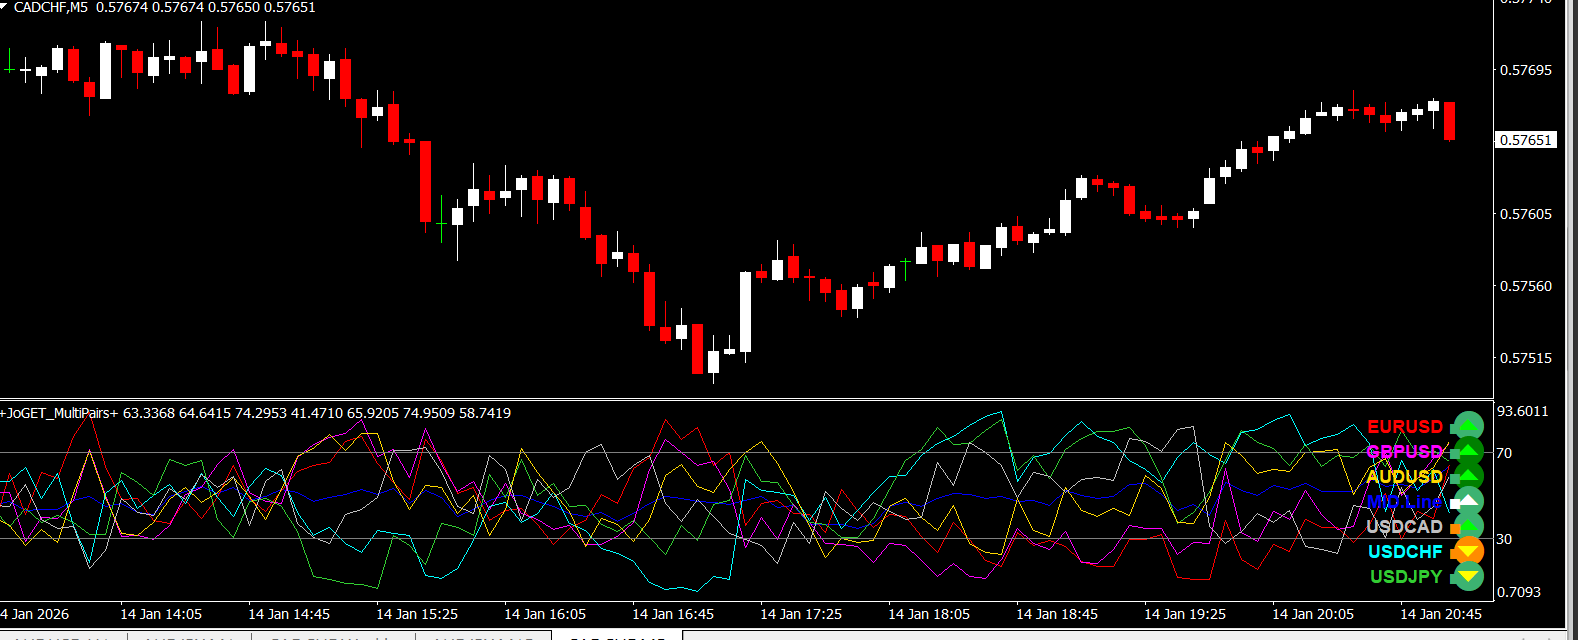The image size is (1578, 640).
Task: Click the USDCHF orange down-arrow icon
Action: pyautogui.click(x=1468, y=551)
